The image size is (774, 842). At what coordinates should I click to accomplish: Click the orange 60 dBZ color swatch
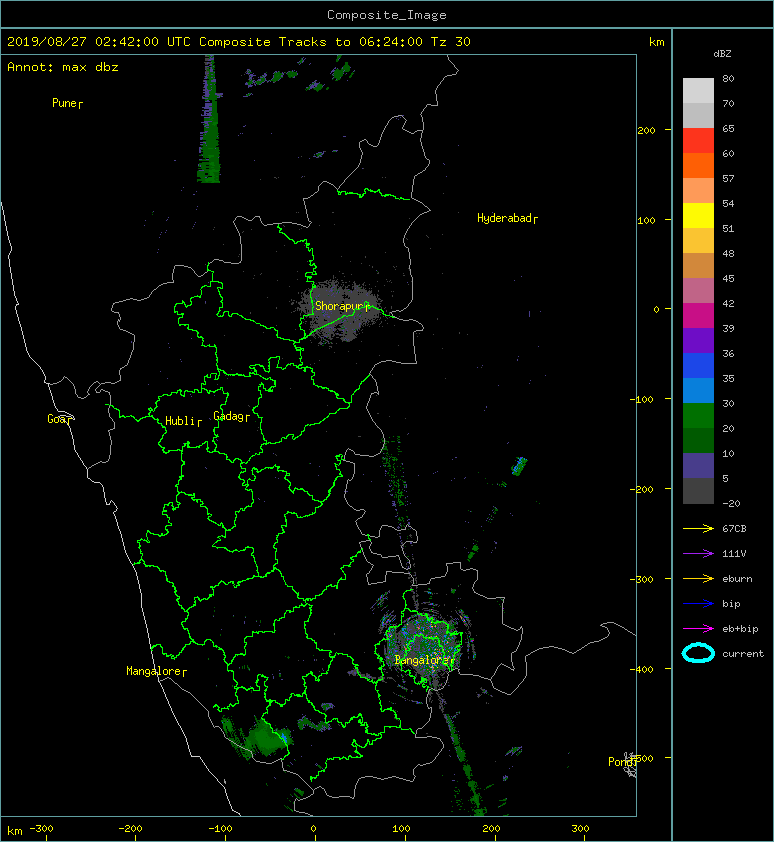[x=698, y=165]
